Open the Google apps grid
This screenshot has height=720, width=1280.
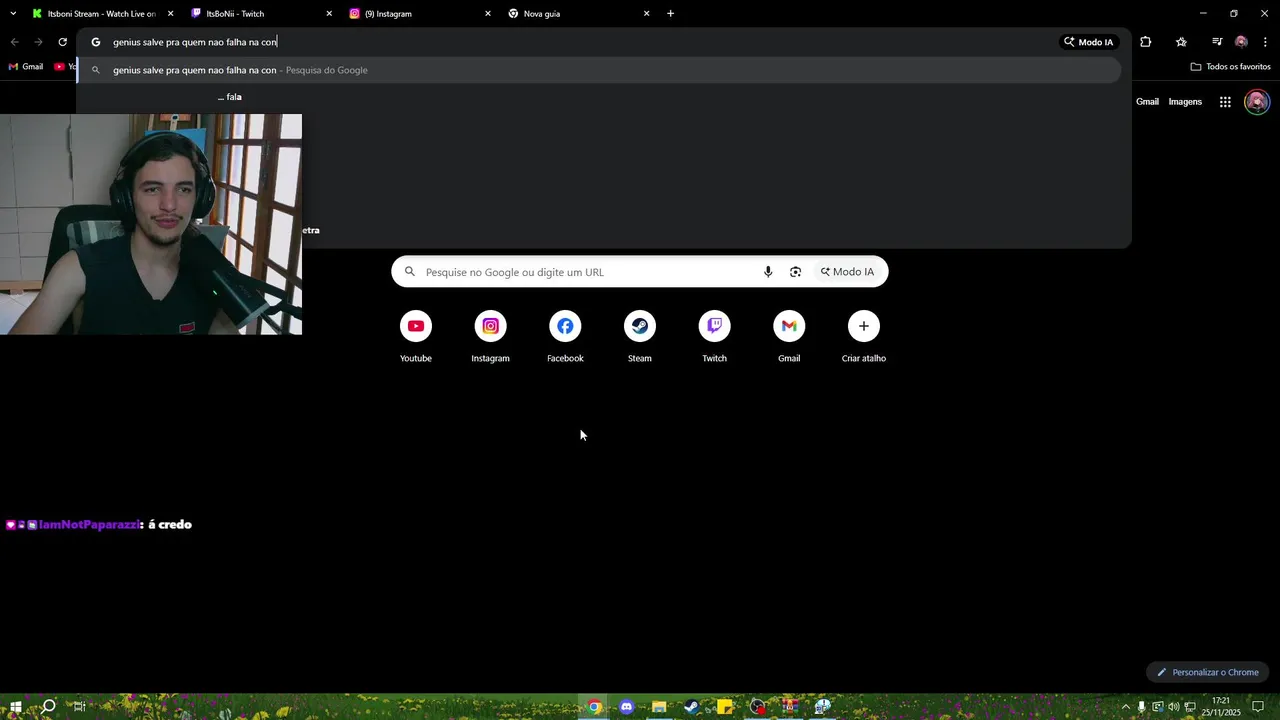pyautogui.click(x=1225, y=102)
